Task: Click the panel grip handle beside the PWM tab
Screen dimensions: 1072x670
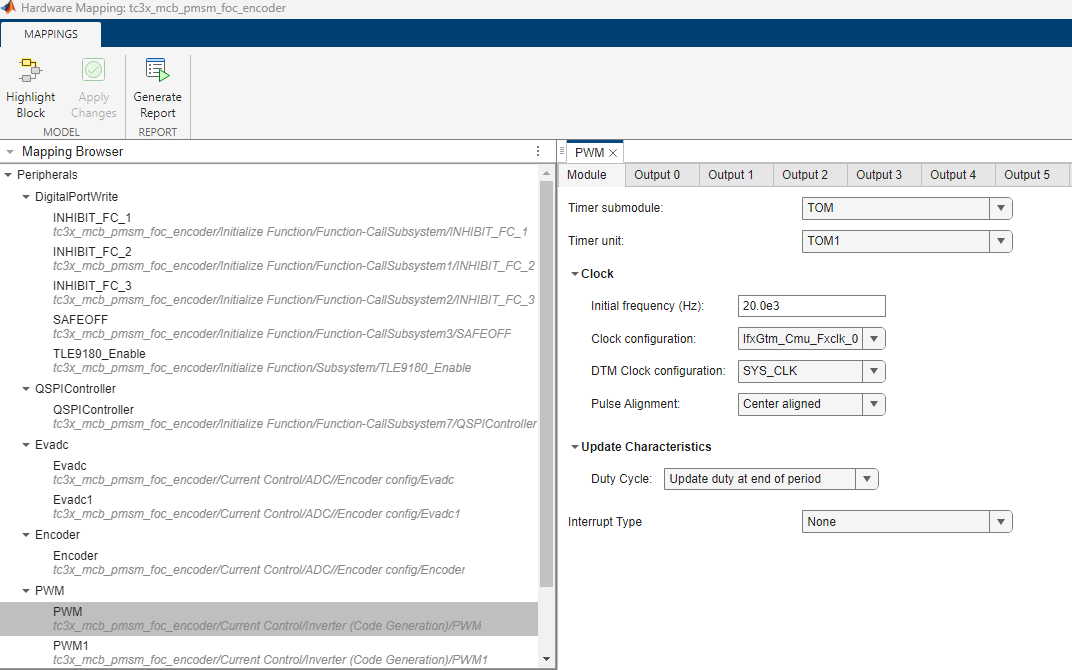Action: click(x=561, y=151)
